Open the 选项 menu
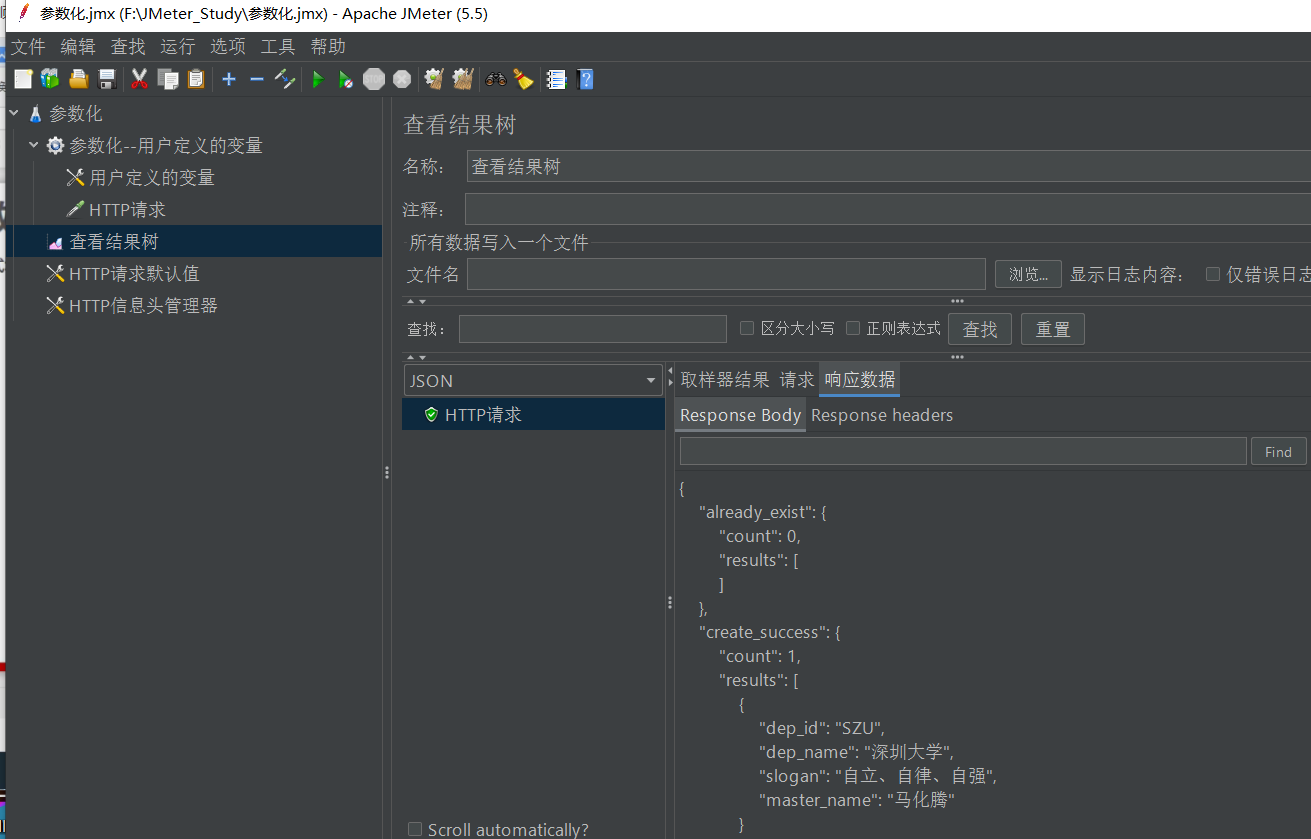The height and width of the screenshot is (839, 1311). coord(228,47)
